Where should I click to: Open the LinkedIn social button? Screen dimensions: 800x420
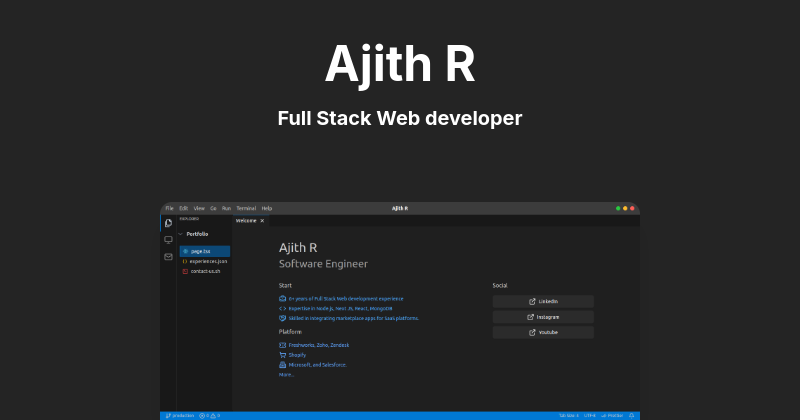(543, 302)
